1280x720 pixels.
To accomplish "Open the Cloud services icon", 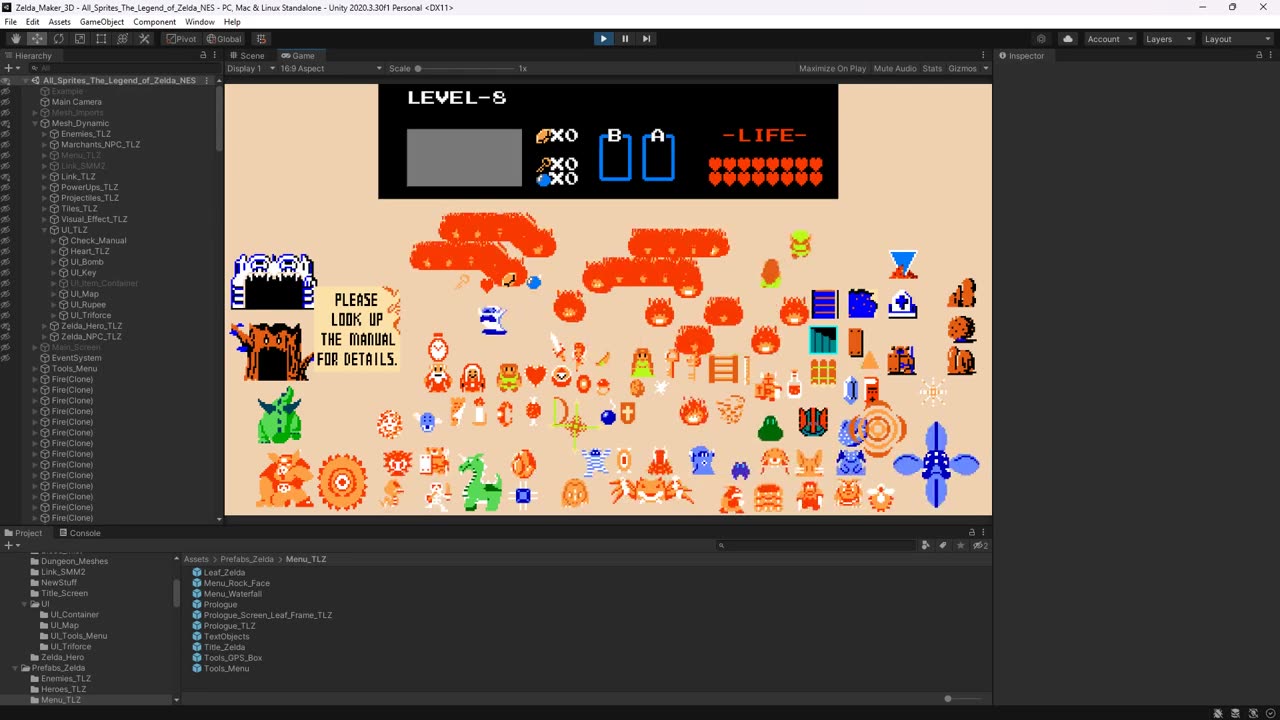I will pos(1067,39).
